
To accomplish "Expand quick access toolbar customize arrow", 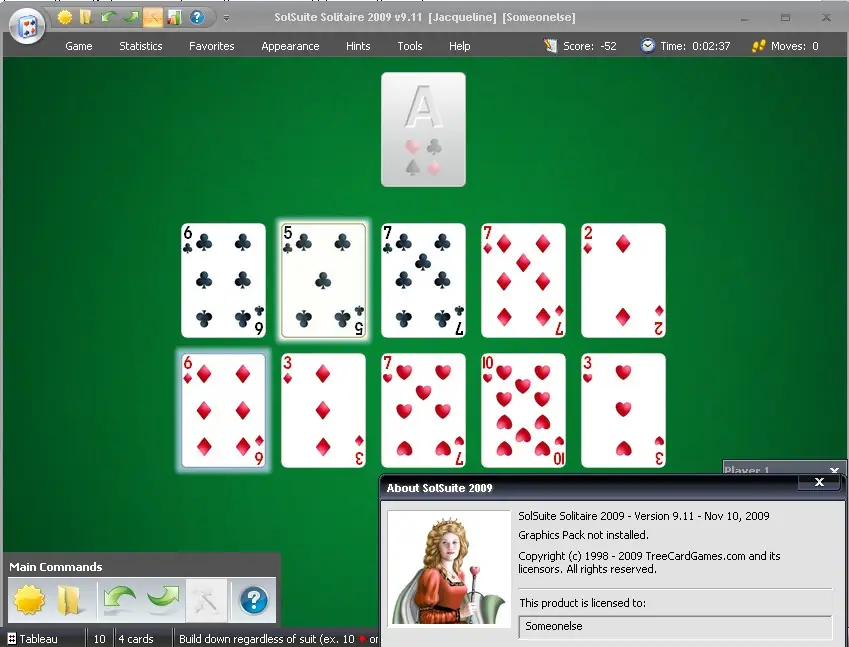I will point(226,18).
